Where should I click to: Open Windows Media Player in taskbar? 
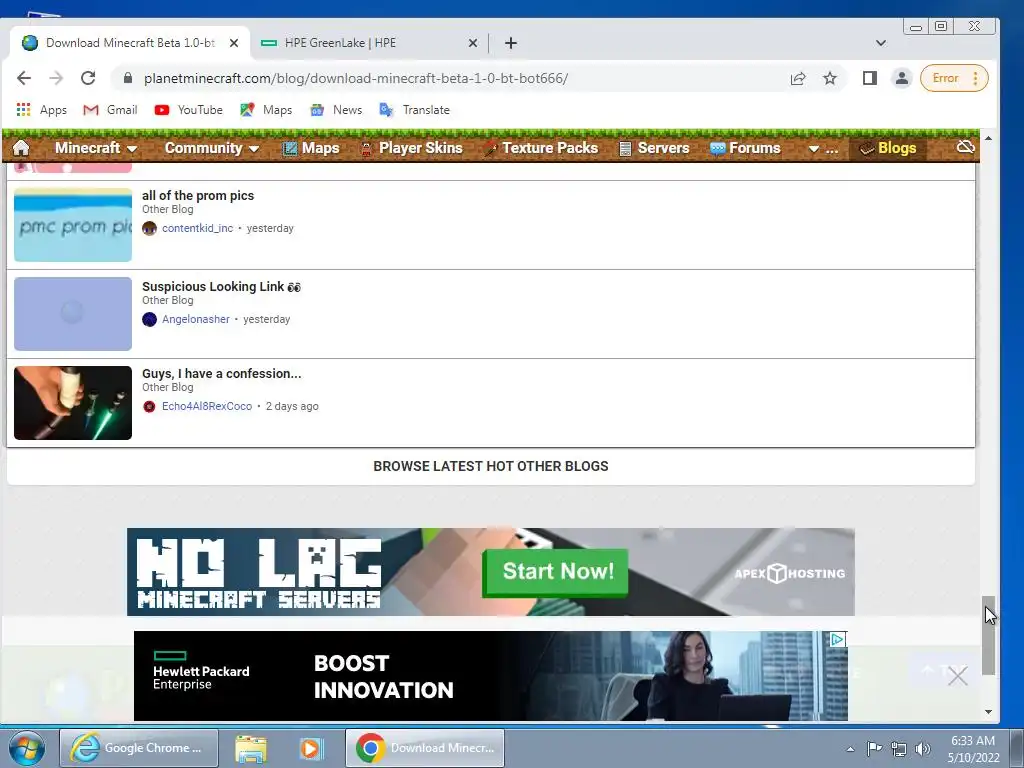[x=312, y=748]
